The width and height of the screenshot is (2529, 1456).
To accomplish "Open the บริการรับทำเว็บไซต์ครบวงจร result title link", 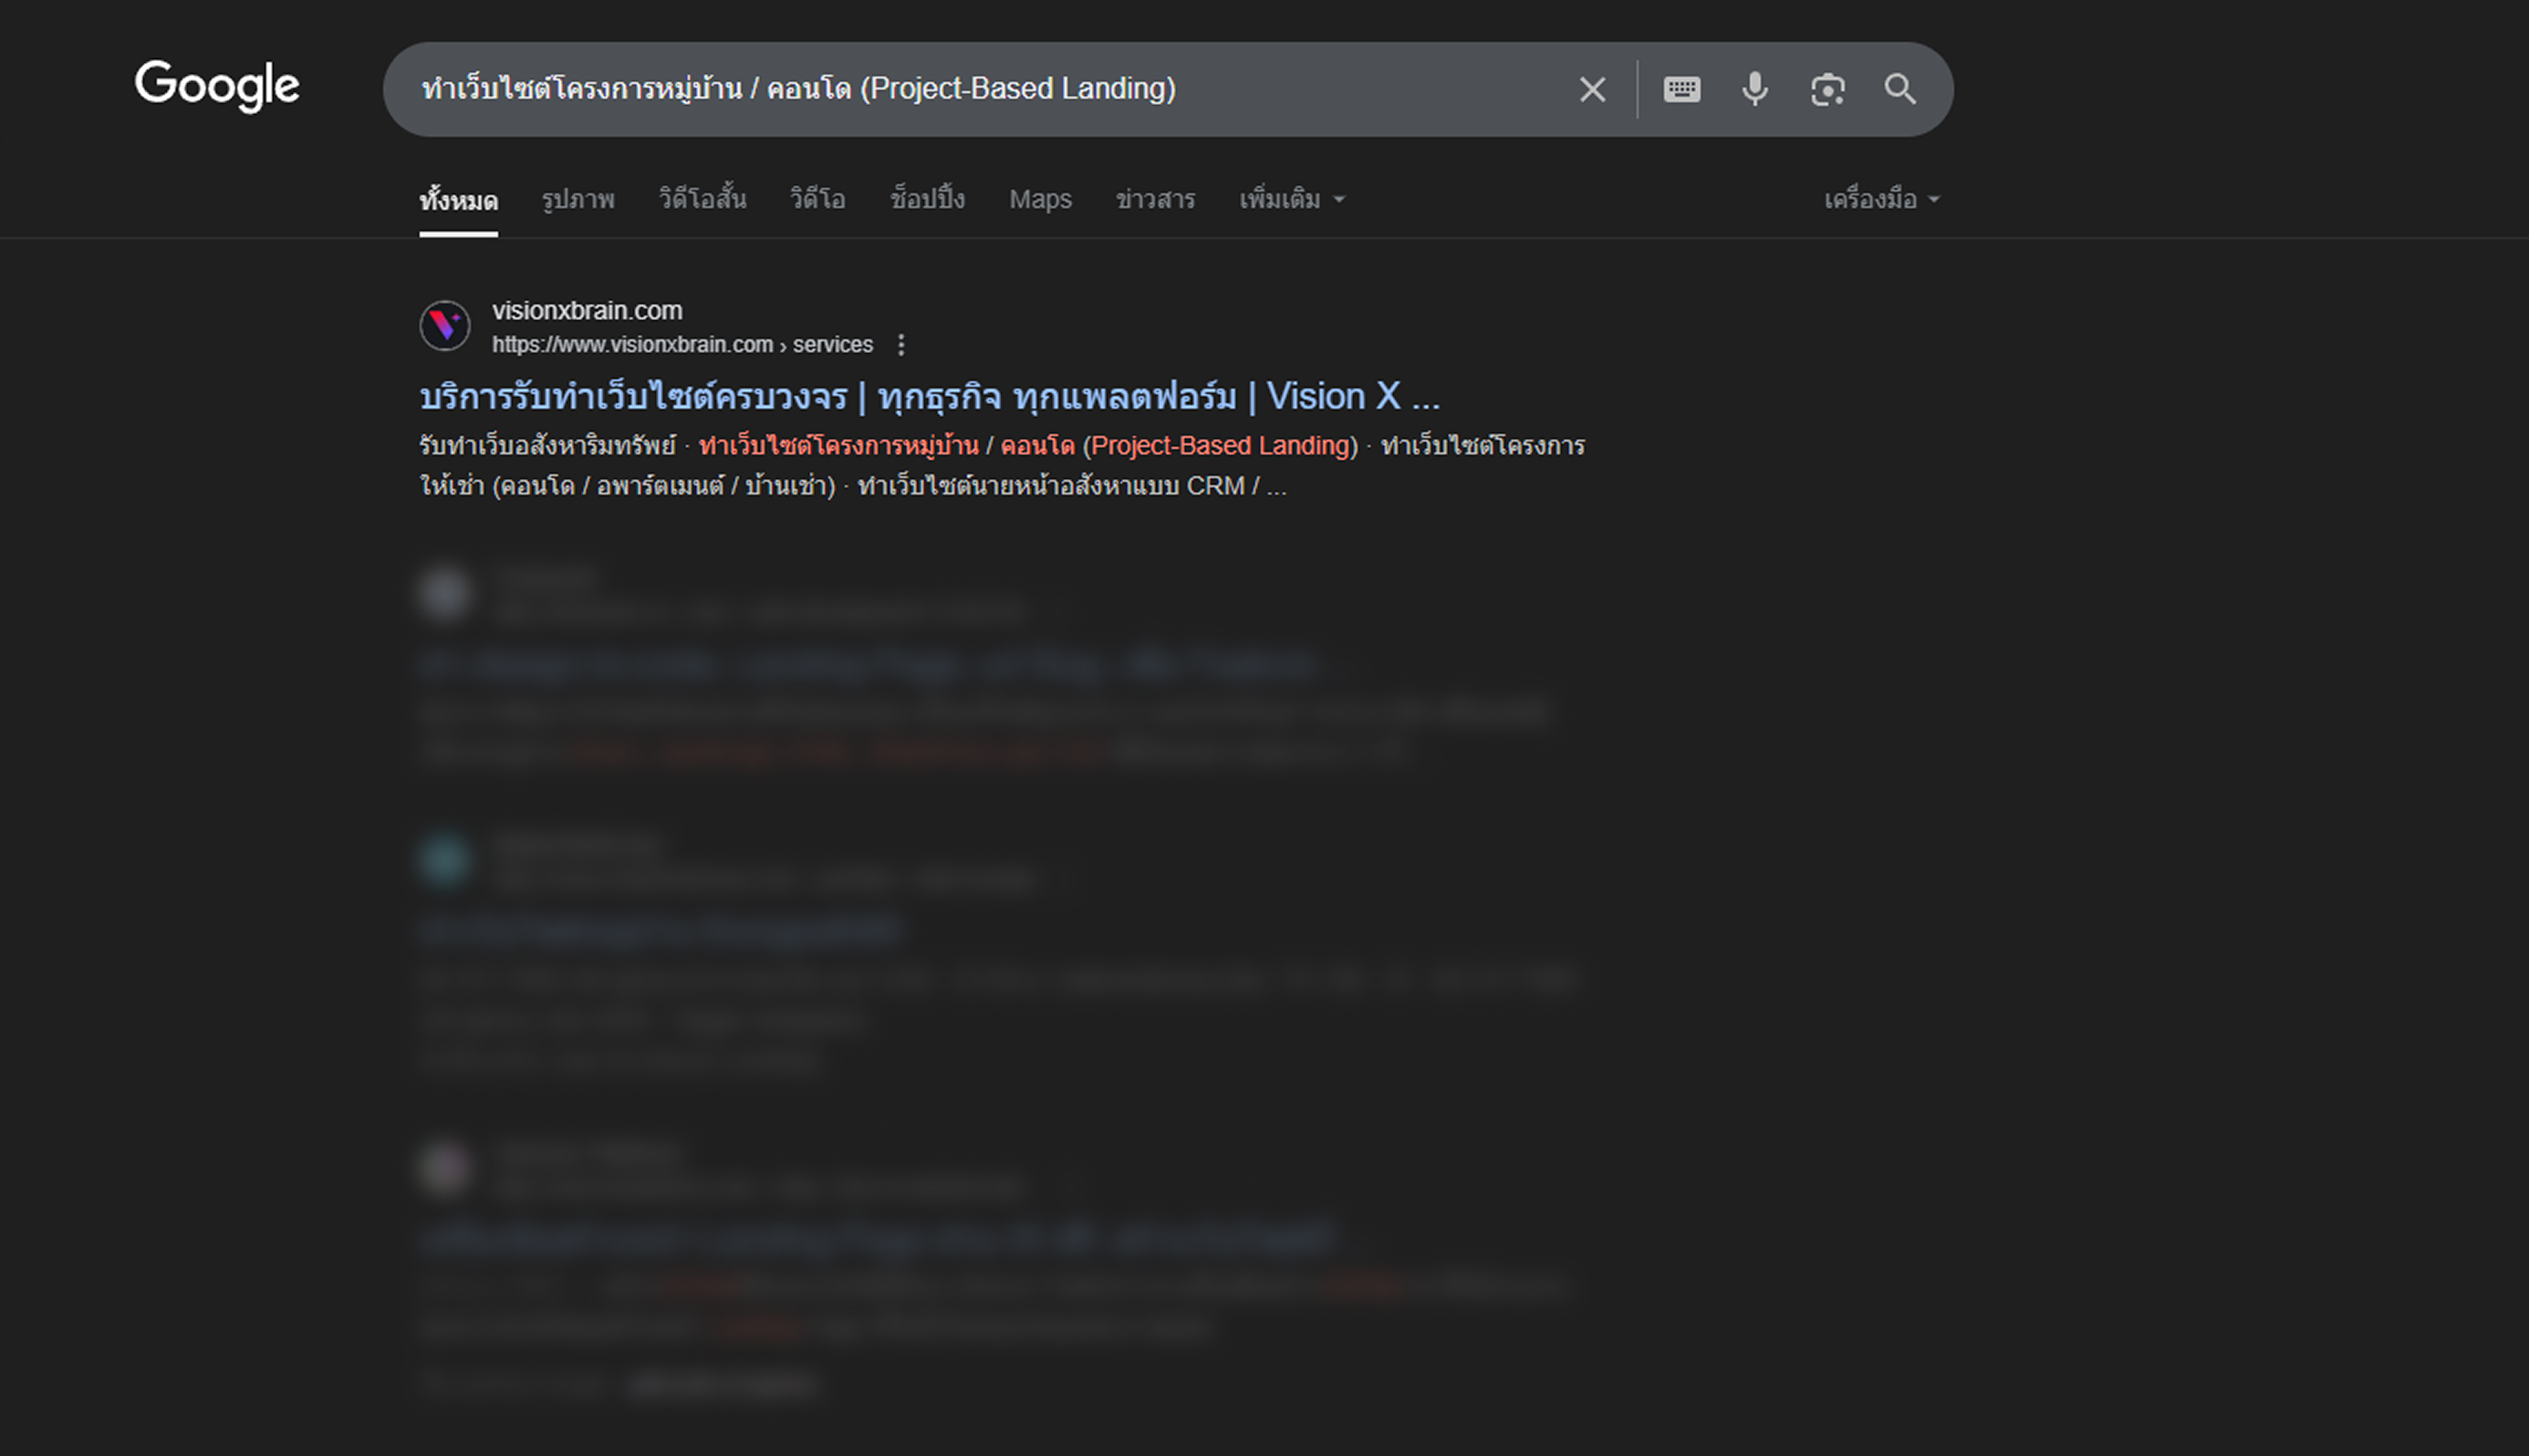I will [929, 397].
